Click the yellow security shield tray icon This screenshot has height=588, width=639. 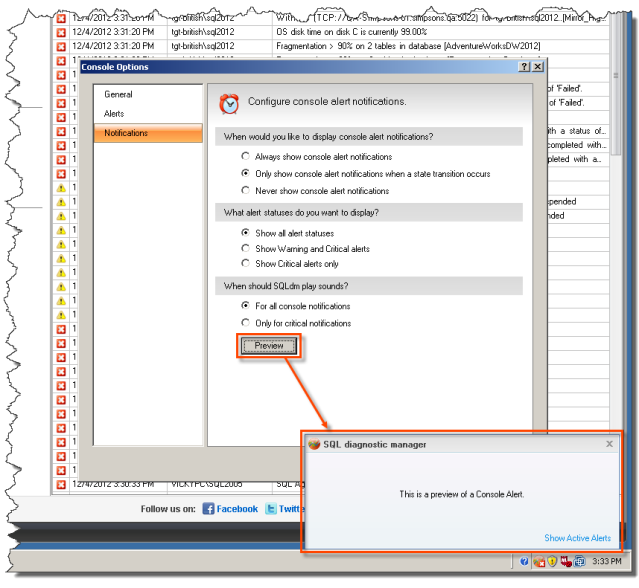(x=552, y=562)
